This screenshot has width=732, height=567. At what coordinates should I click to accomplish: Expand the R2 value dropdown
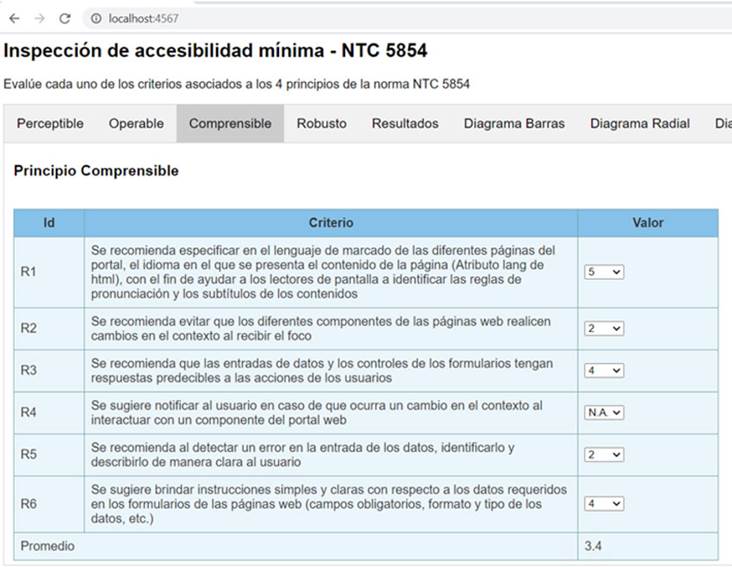tap(604, 329)
